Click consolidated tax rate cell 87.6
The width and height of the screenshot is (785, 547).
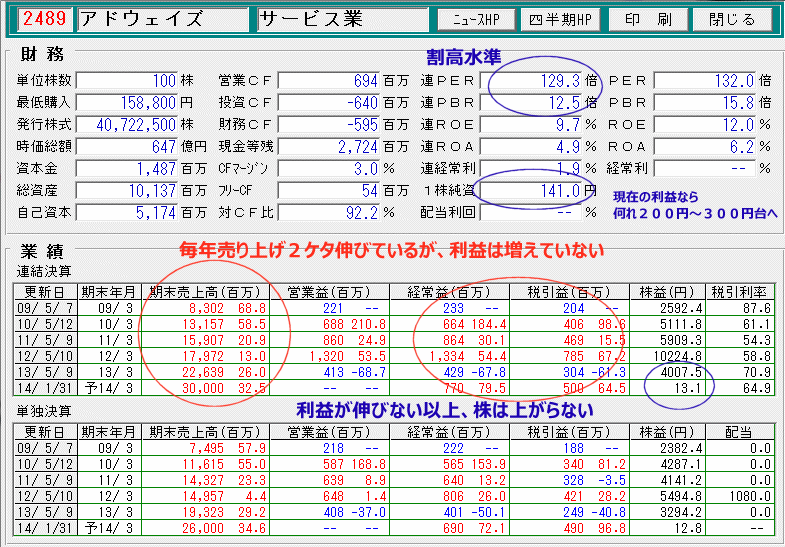click(x=739, y=308)
